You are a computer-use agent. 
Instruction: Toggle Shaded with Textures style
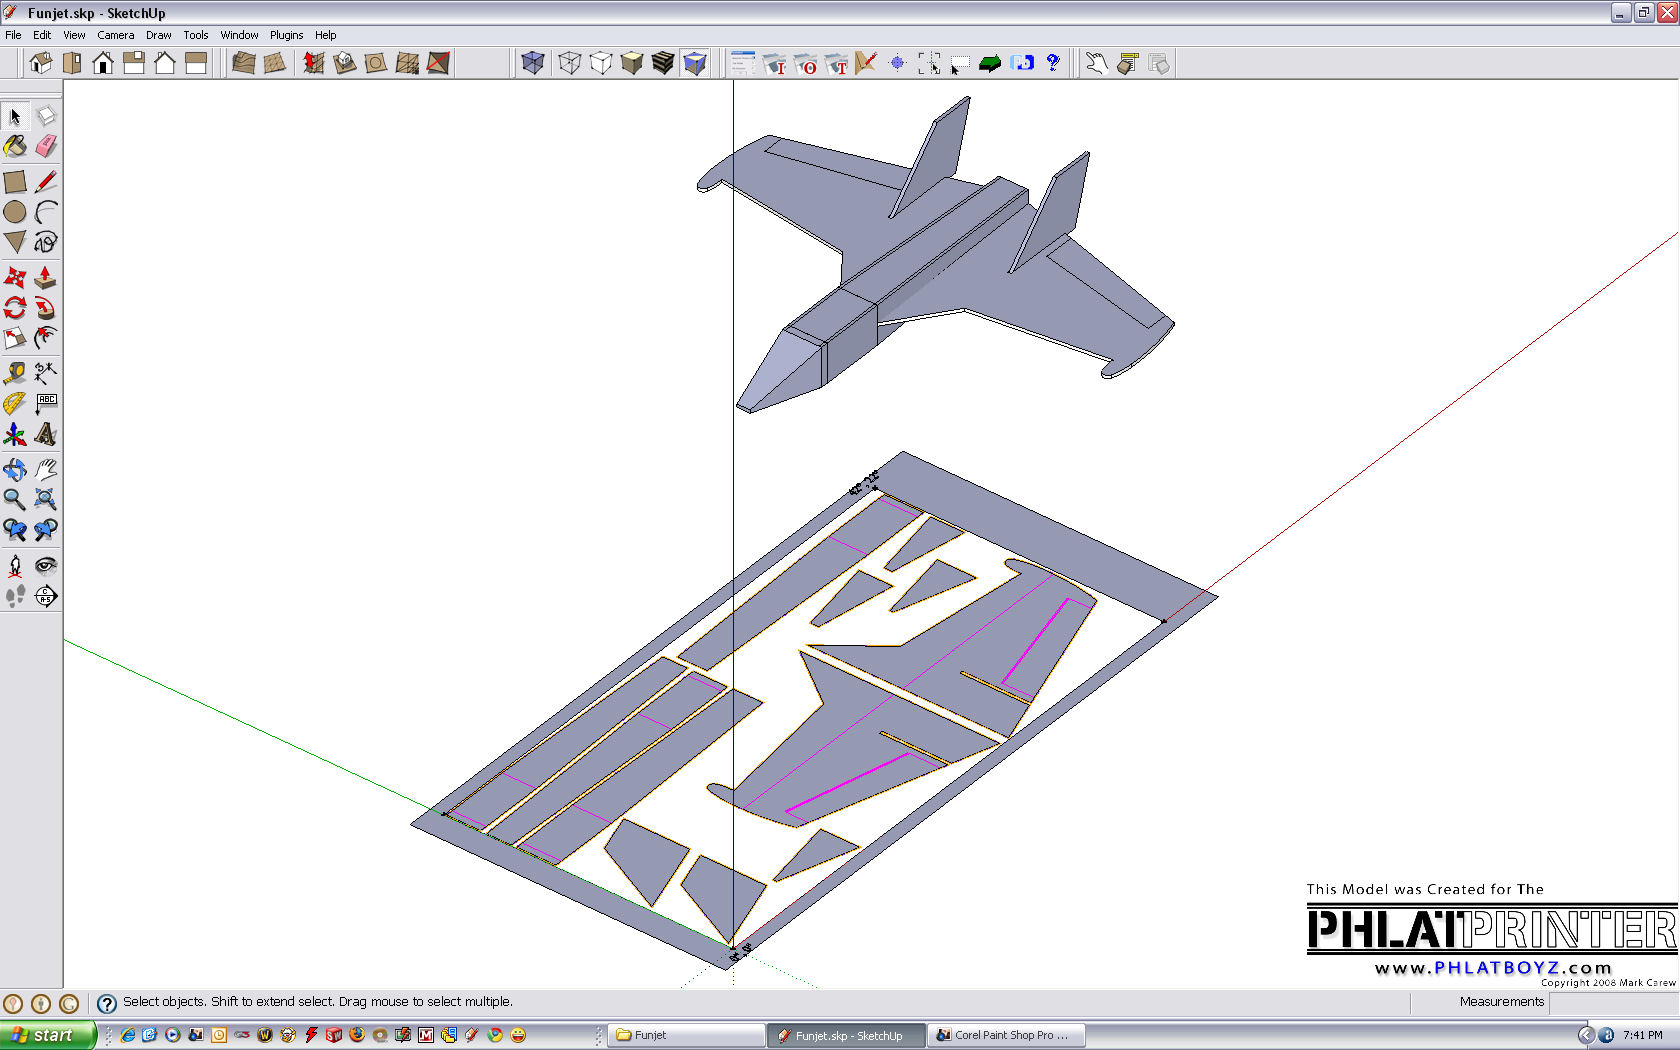(x=663, y=63)
